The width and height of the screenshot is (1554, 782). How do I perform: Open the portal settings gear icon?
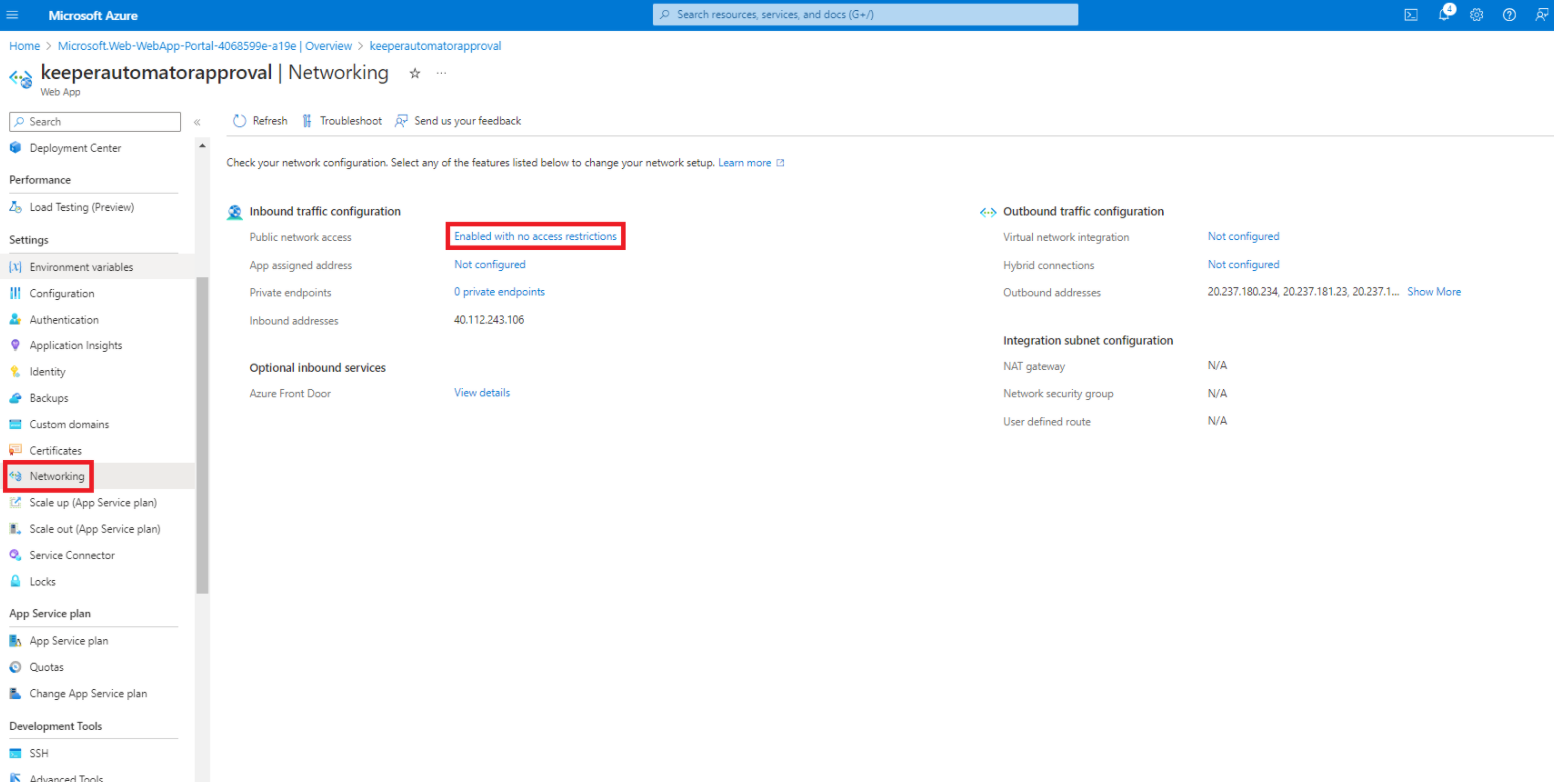pyautogui.click(x=1476, y=15)
